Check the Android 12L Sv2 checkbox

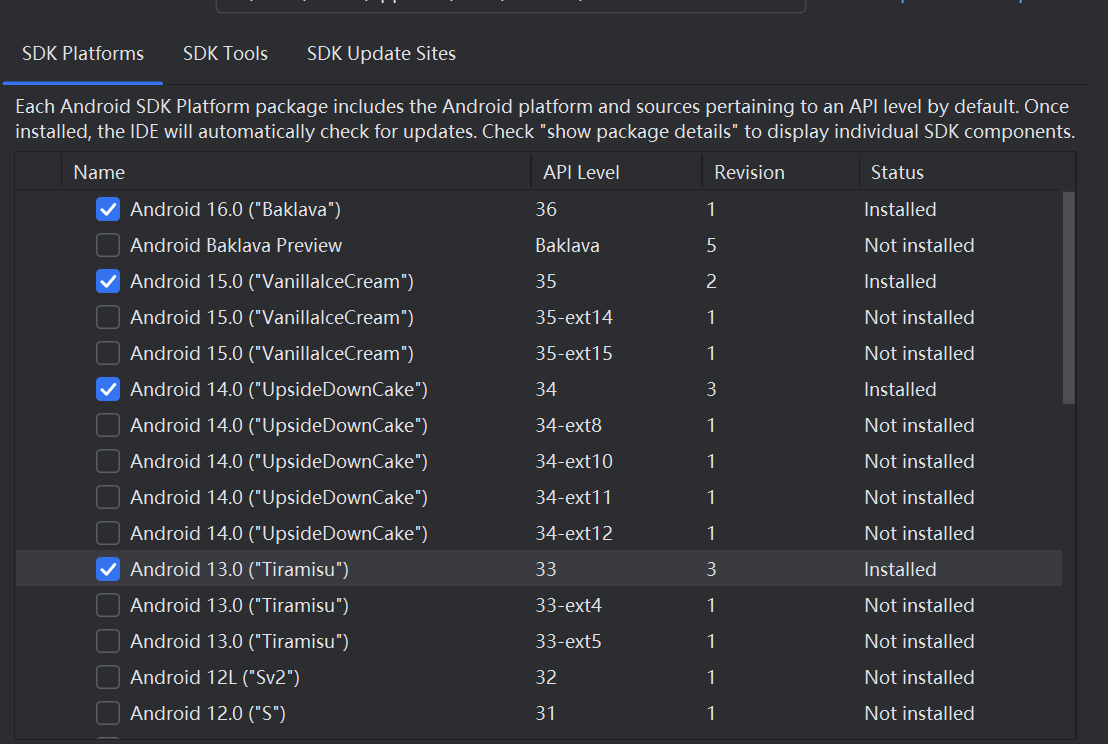click(108, 678)
